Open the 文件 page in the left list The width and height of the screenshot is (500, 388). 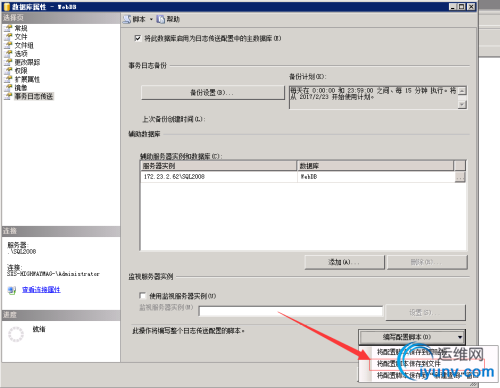[21, 37]
